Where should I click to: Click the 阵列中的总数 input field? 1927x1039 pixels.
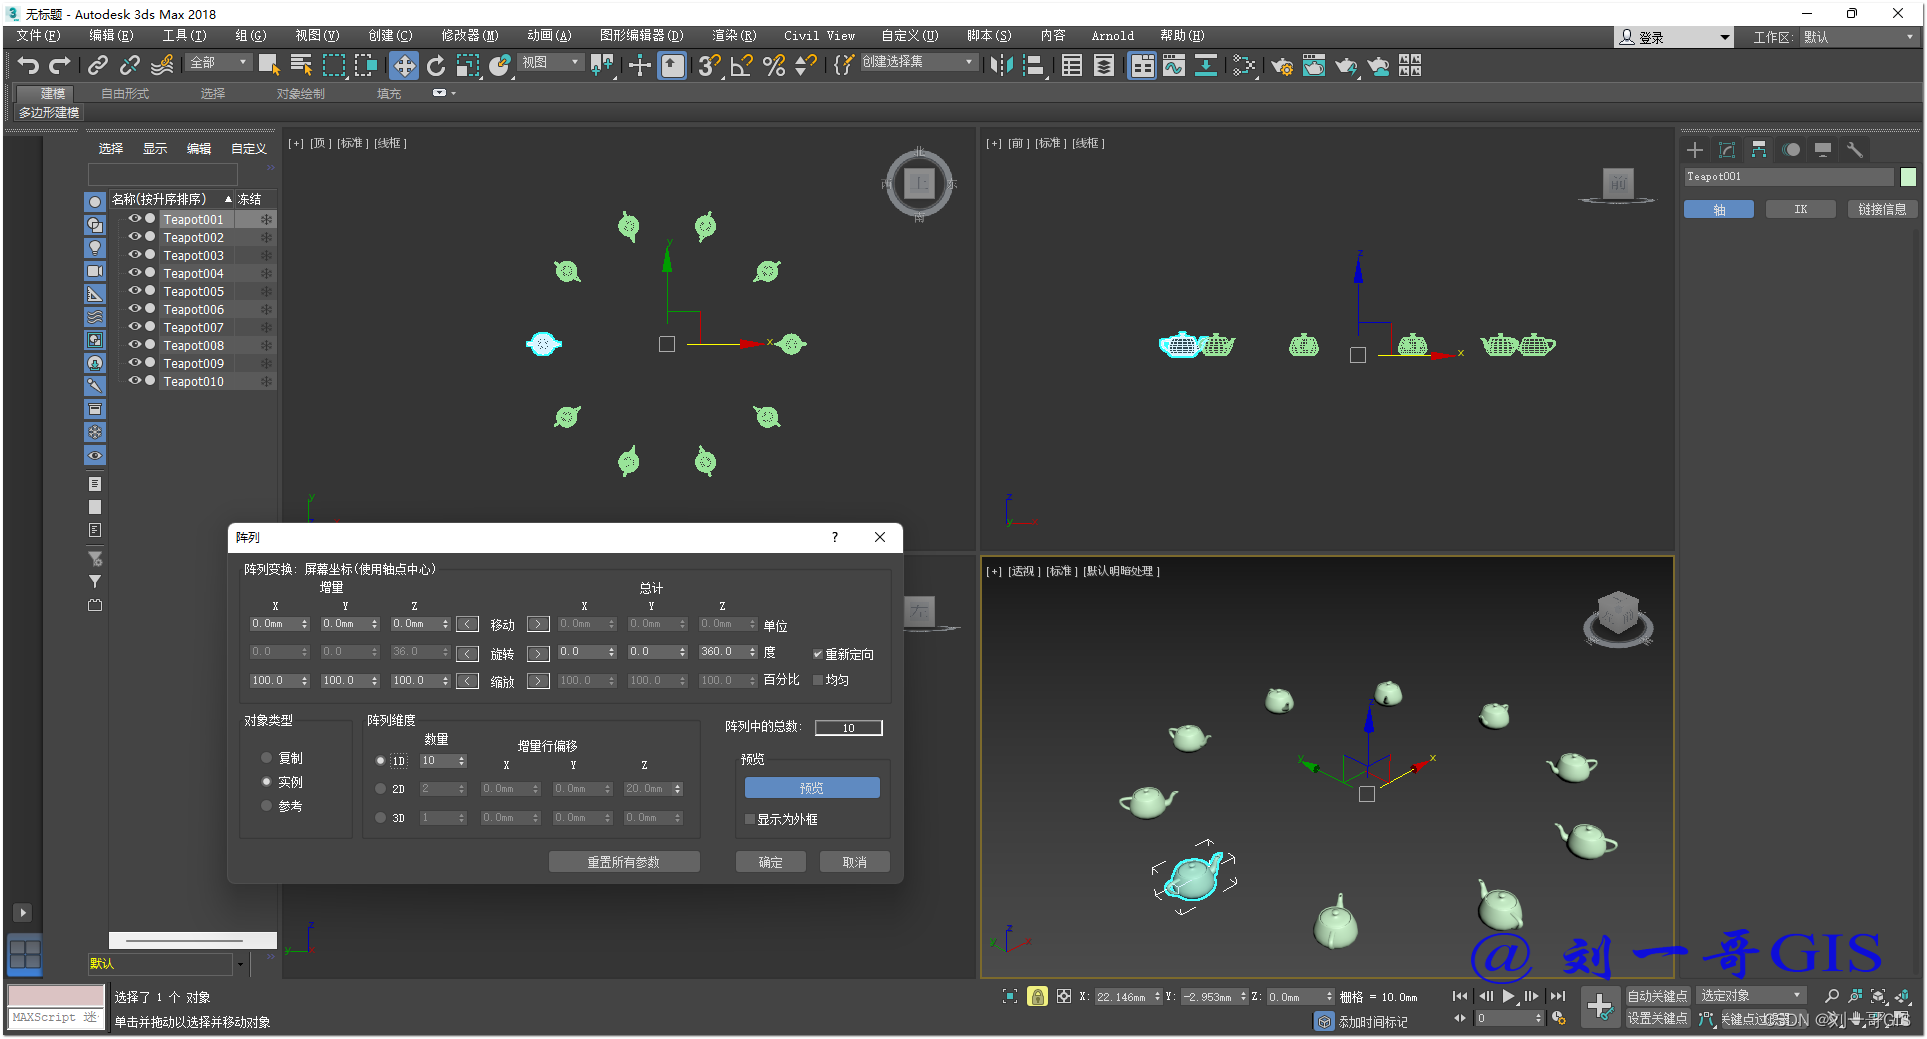847,727
